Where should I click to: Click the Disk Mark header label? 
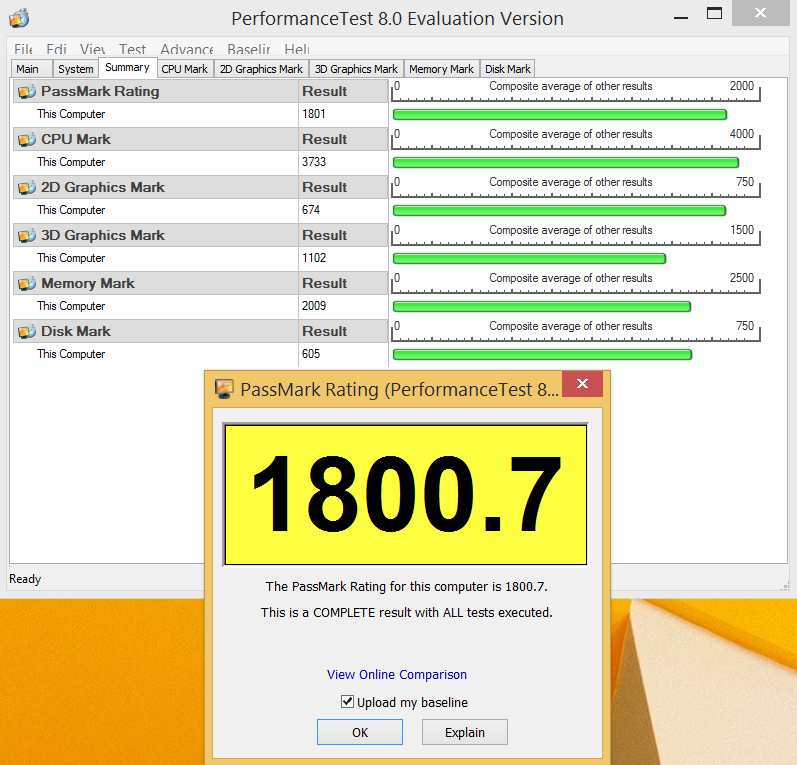click(76, 331)
